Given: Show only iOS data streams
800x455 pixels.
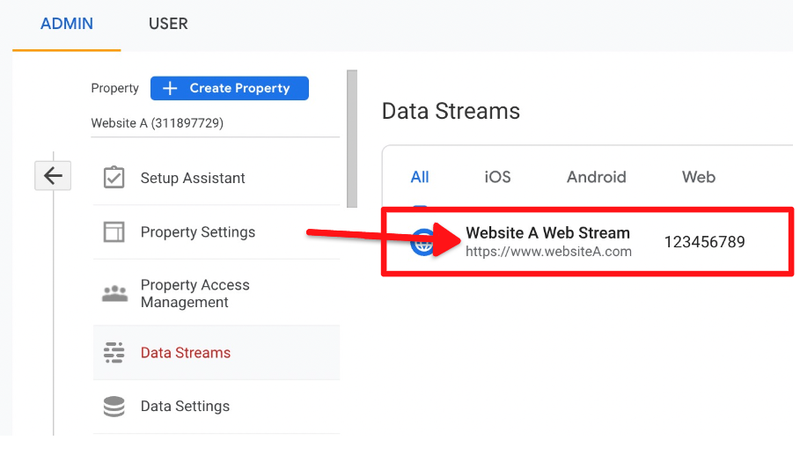Looking at the screenshot, I should (497, 177).
